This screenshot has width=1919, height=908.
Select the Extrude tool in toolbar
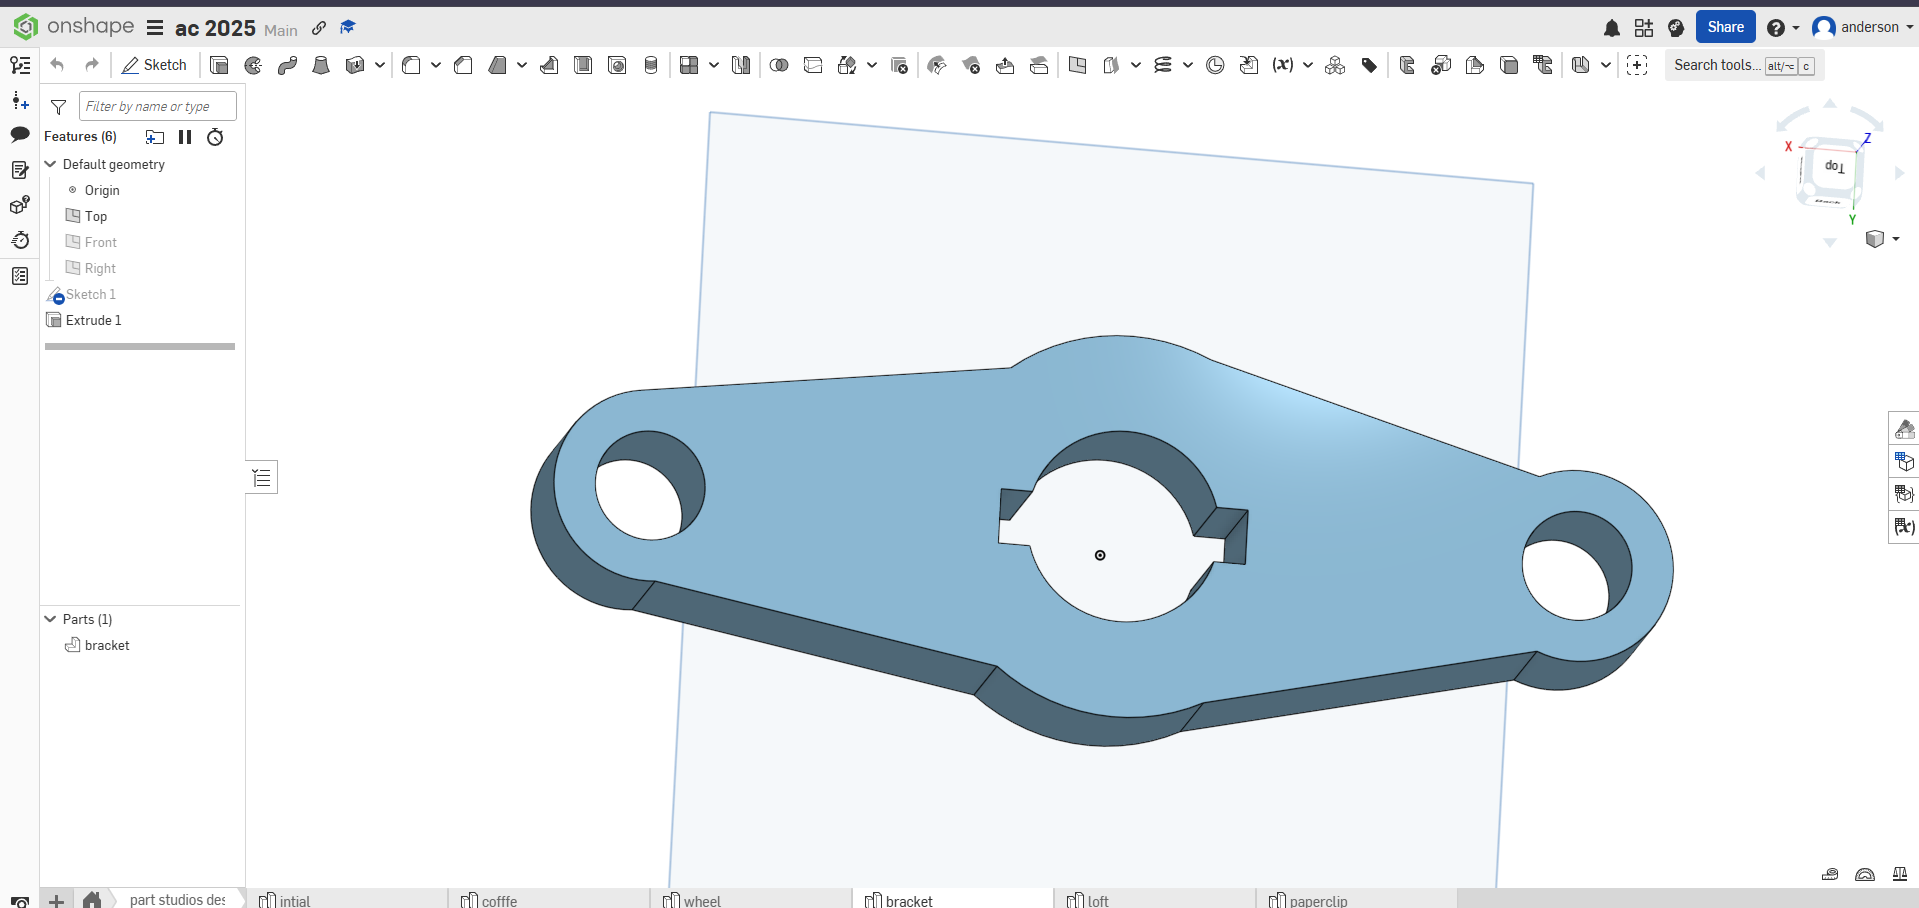[x=219, y=66]
